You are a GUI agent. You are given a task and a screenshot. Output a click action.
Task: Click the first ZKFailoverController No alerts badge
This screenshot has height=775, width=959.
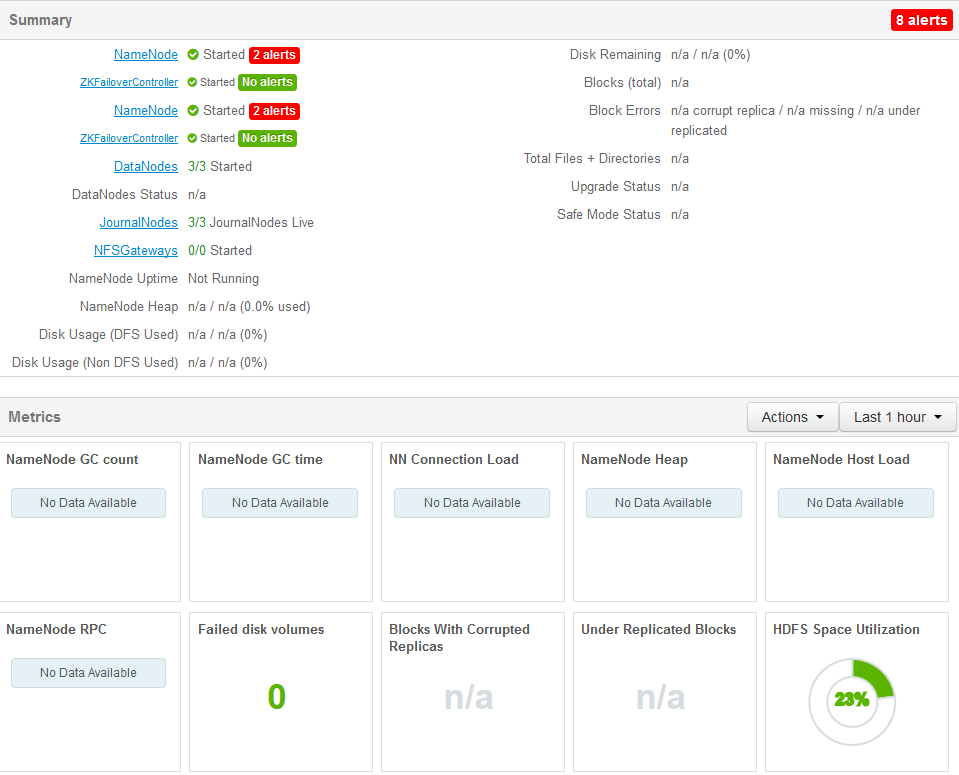[x=267, y=82]
